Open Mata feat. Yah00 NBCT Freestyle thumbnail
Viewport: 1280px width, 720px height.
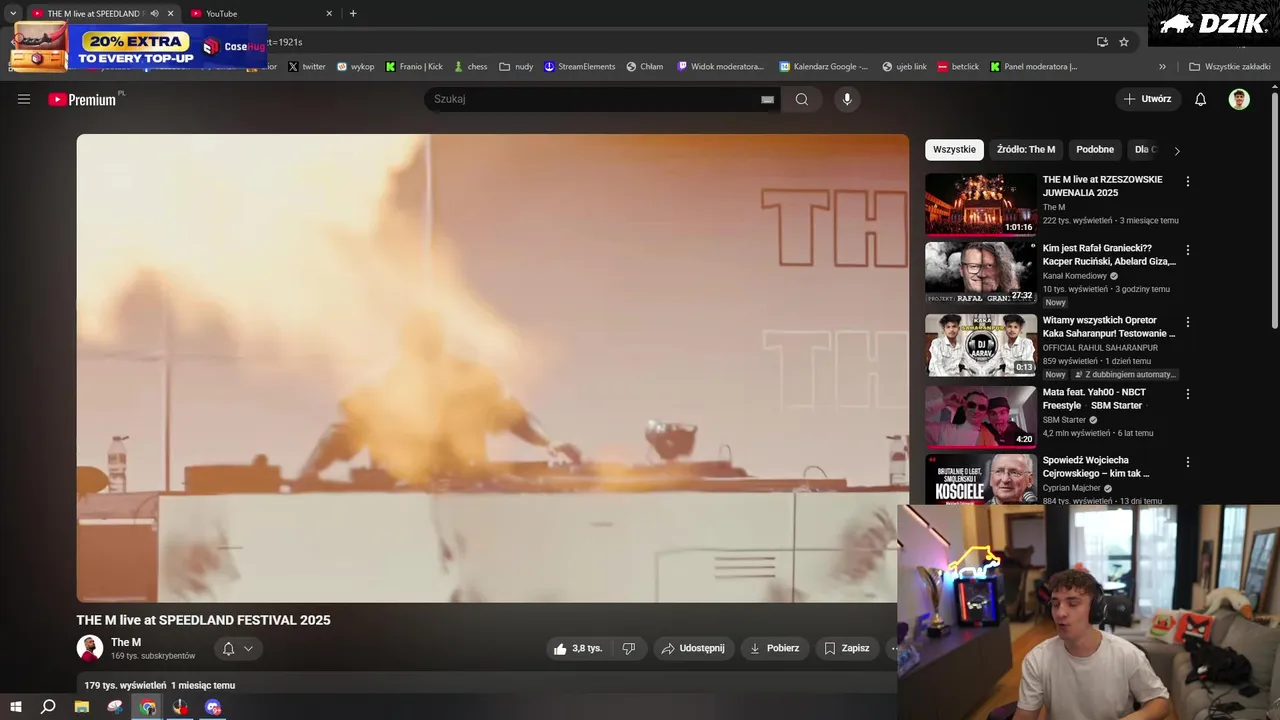(981, 417)
